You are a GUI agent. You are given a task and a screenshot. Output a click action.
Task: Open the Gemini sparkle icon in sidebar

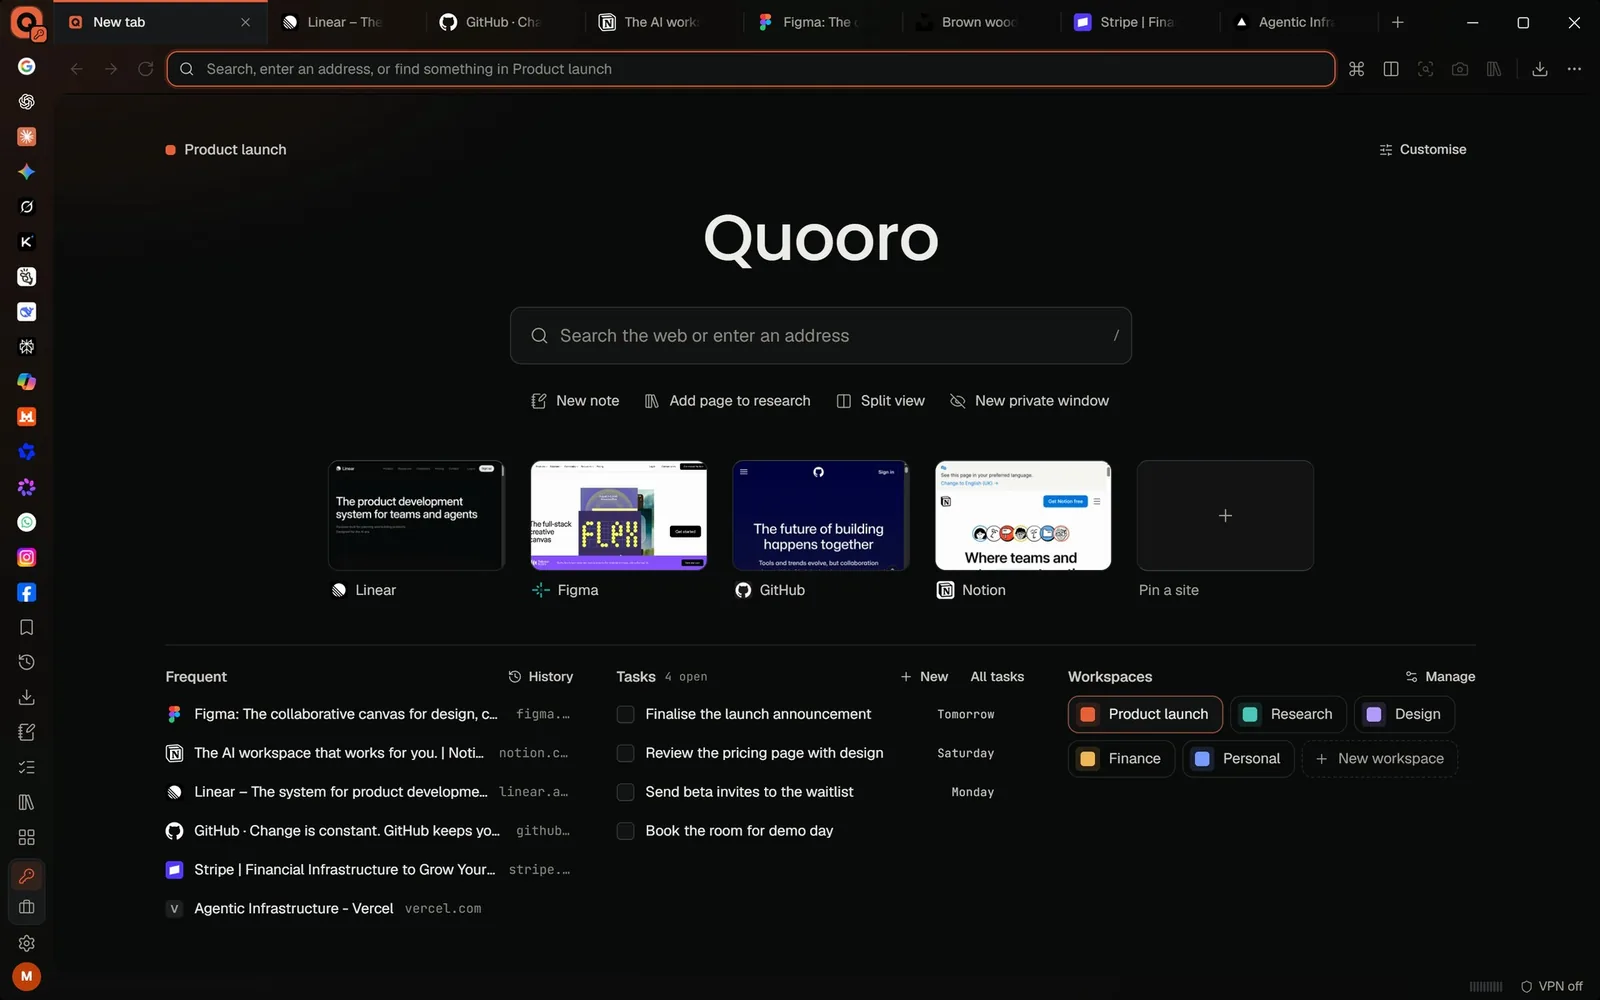click(x=27, y=172)
